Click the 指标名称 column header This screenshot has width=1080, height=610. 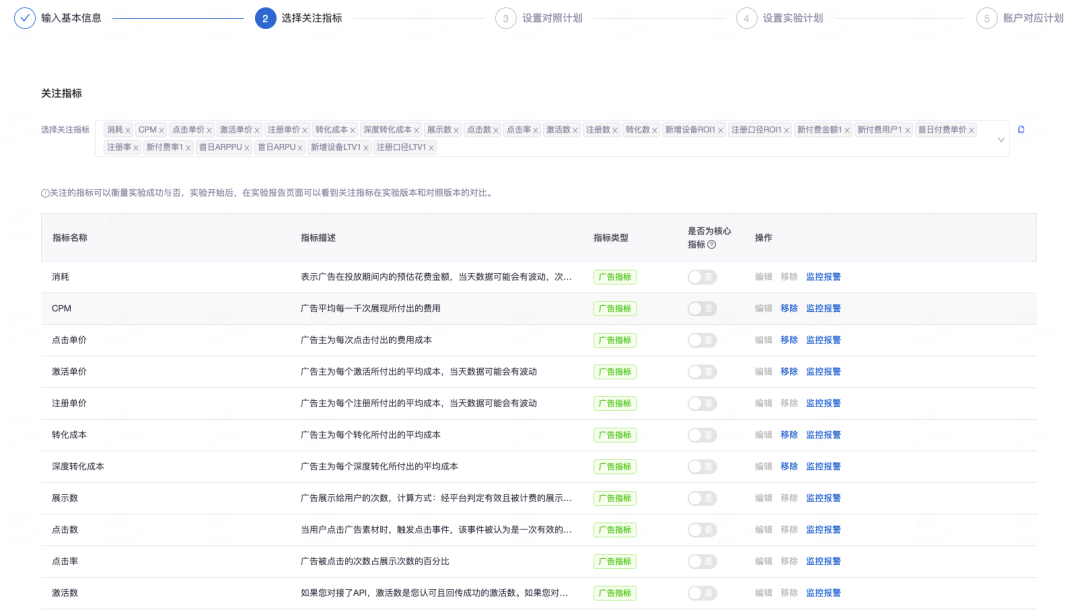(x=70, y=238)
